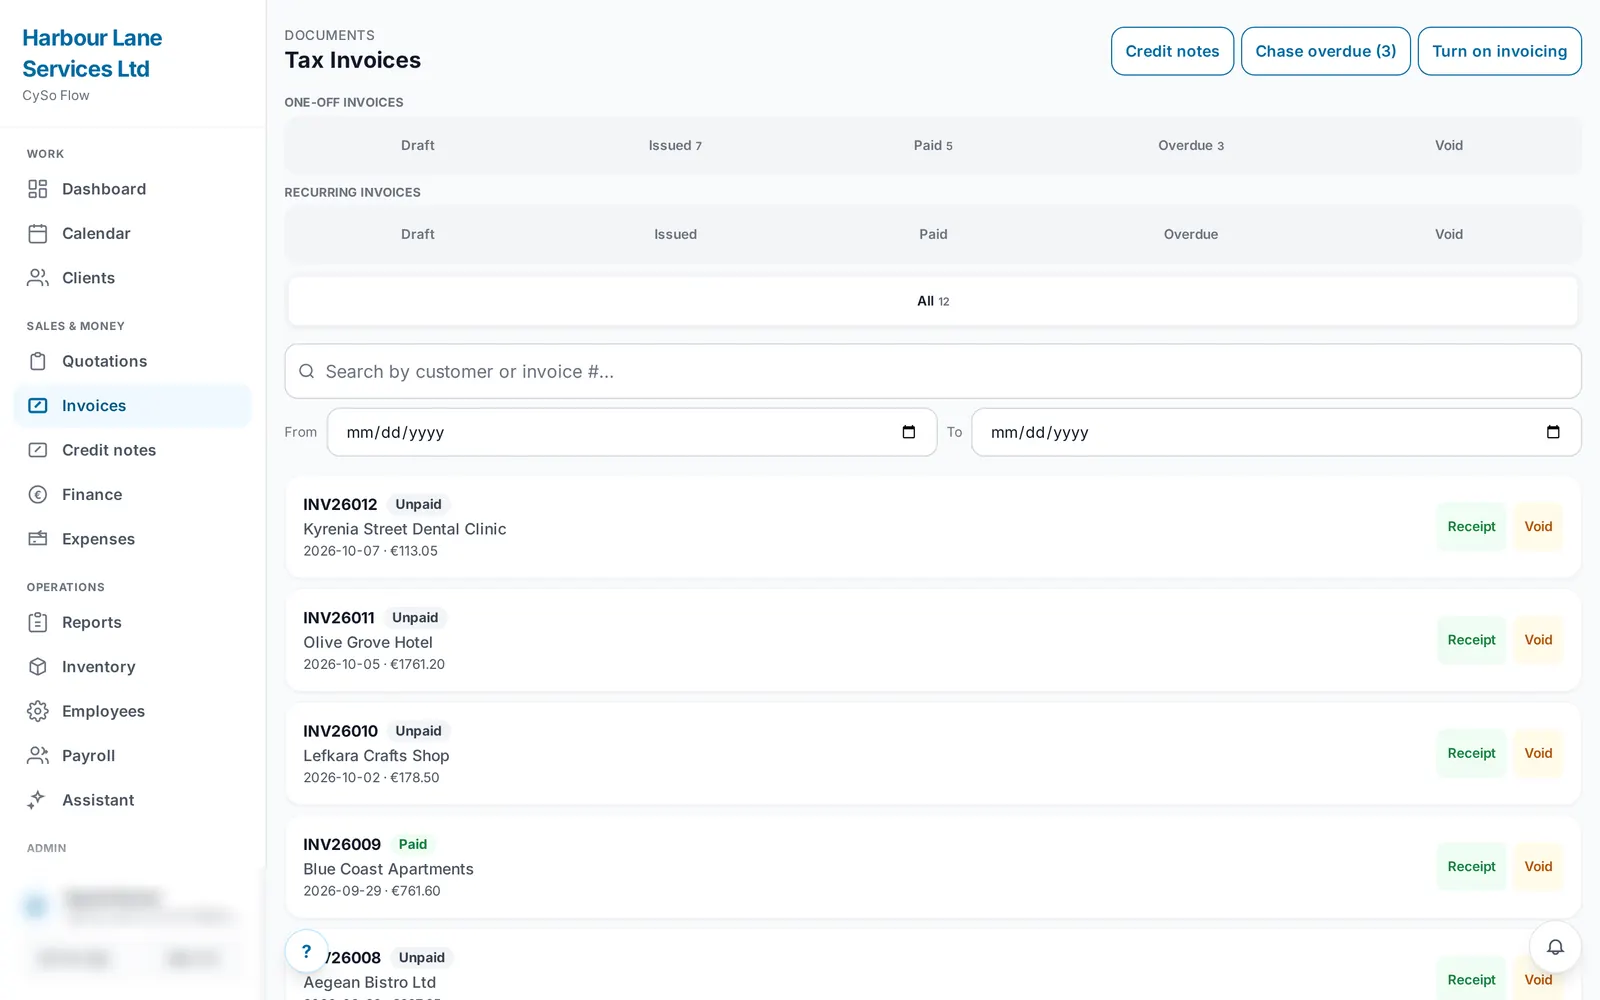Open Receipt for INV26010
Viewport: 1600px width, 1000px height.
[x=1471, y=753]
